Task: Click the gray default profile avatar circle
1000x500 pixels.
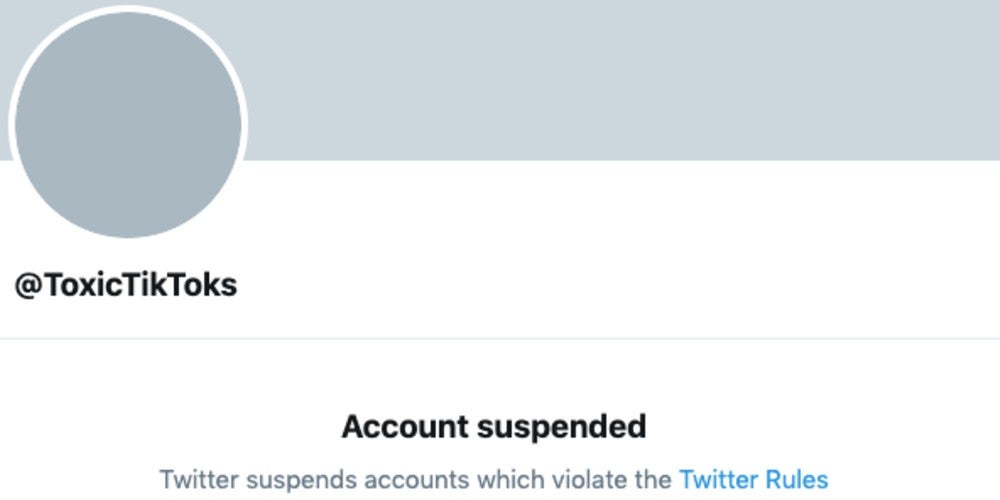Action: (x=128, y=124)
